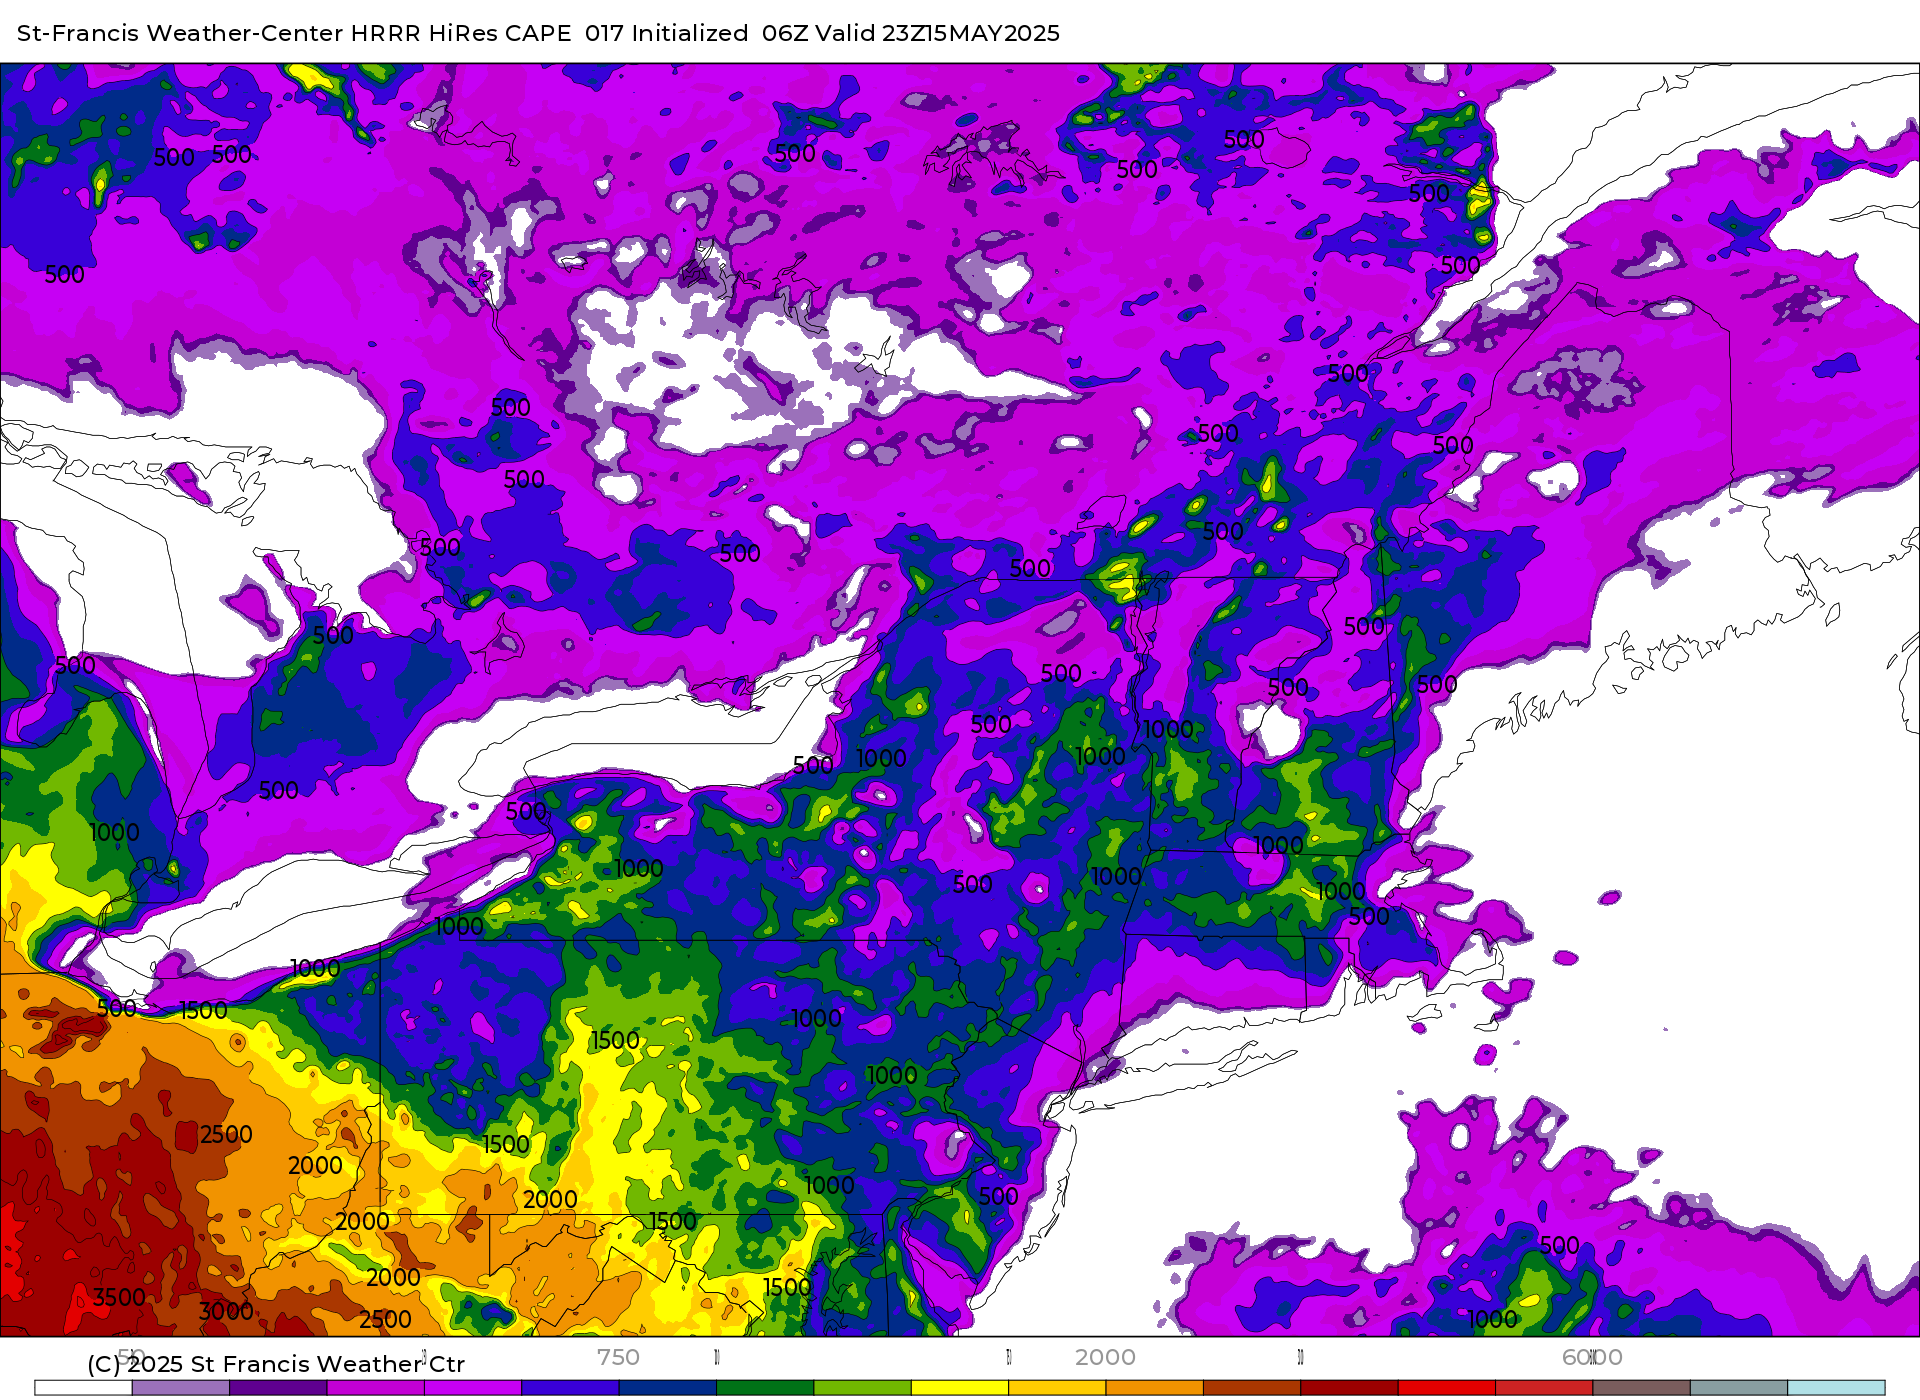This screenshot has height=1400, width=1920.
Task: Pick the navy blue legend swatch
Action: click(668, 1388)
